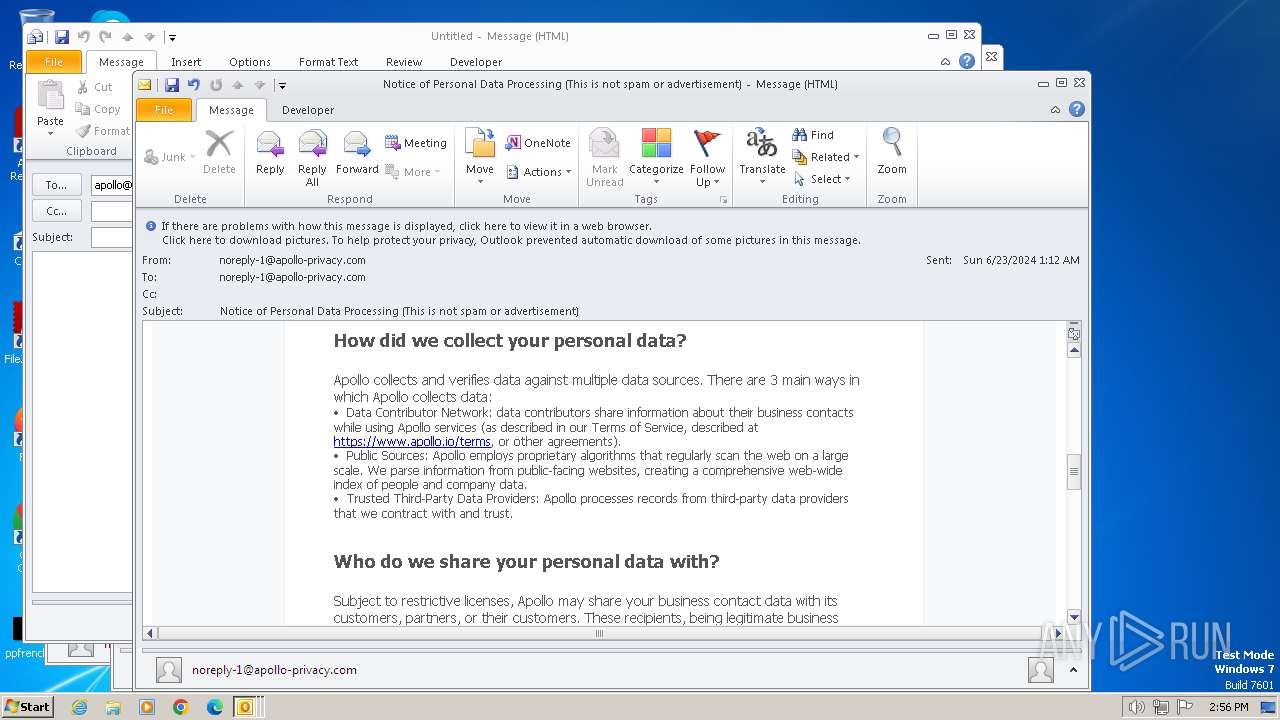Click Copy in Untitled window clipboard group
The height and width of the screenshot is (720, 1280).
coord(98,109)
